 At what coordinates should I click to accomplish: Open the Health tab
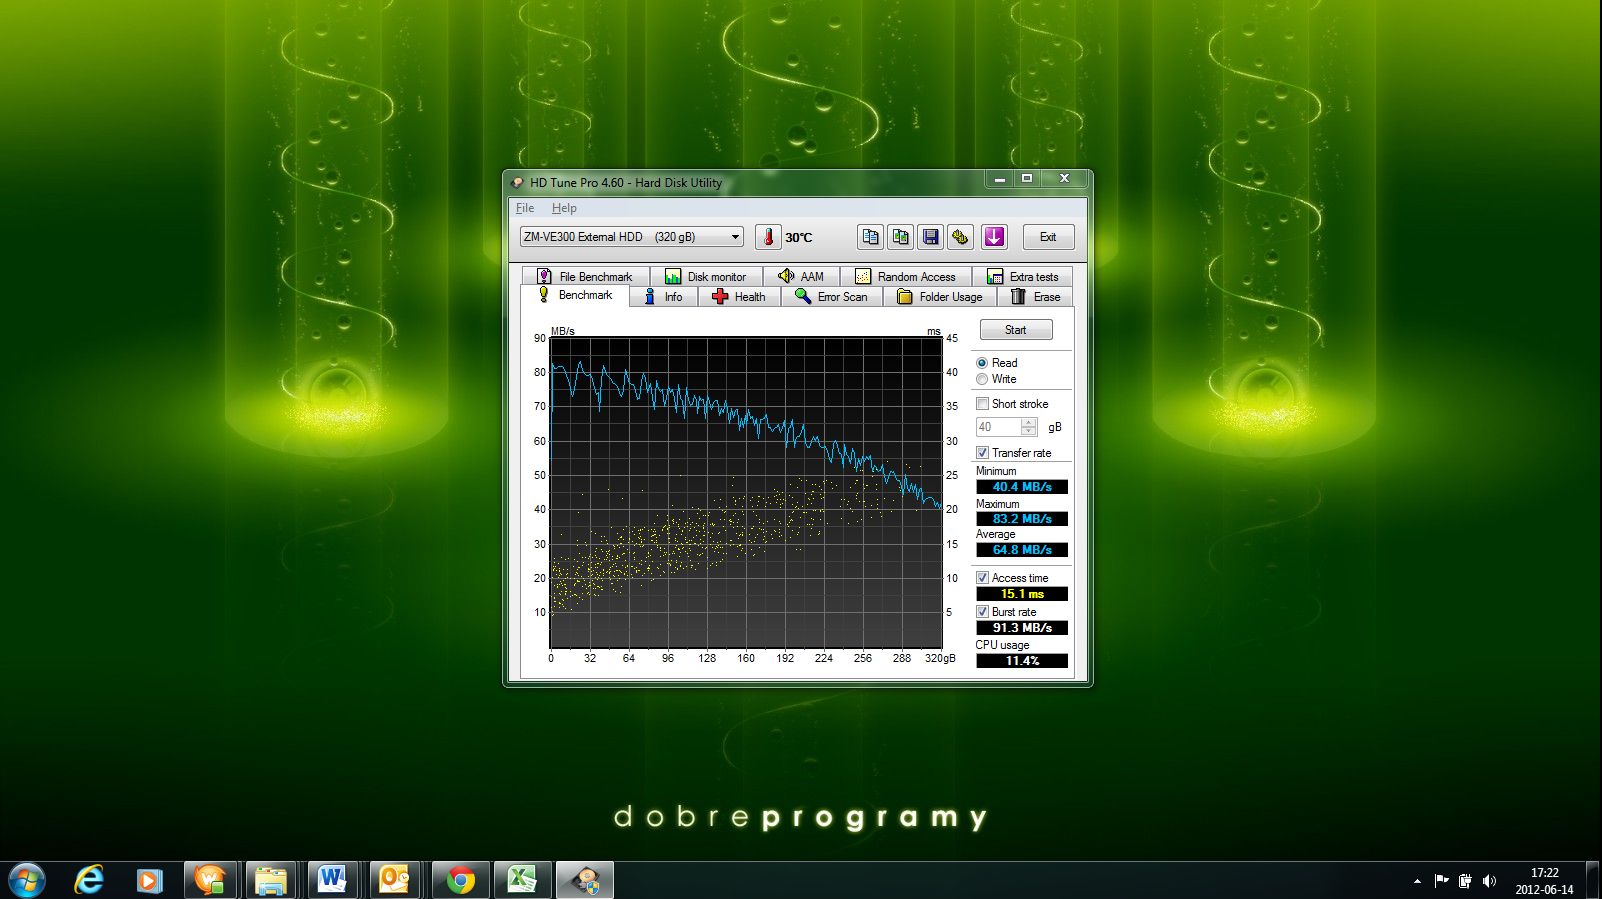click(x=739, y=297)
